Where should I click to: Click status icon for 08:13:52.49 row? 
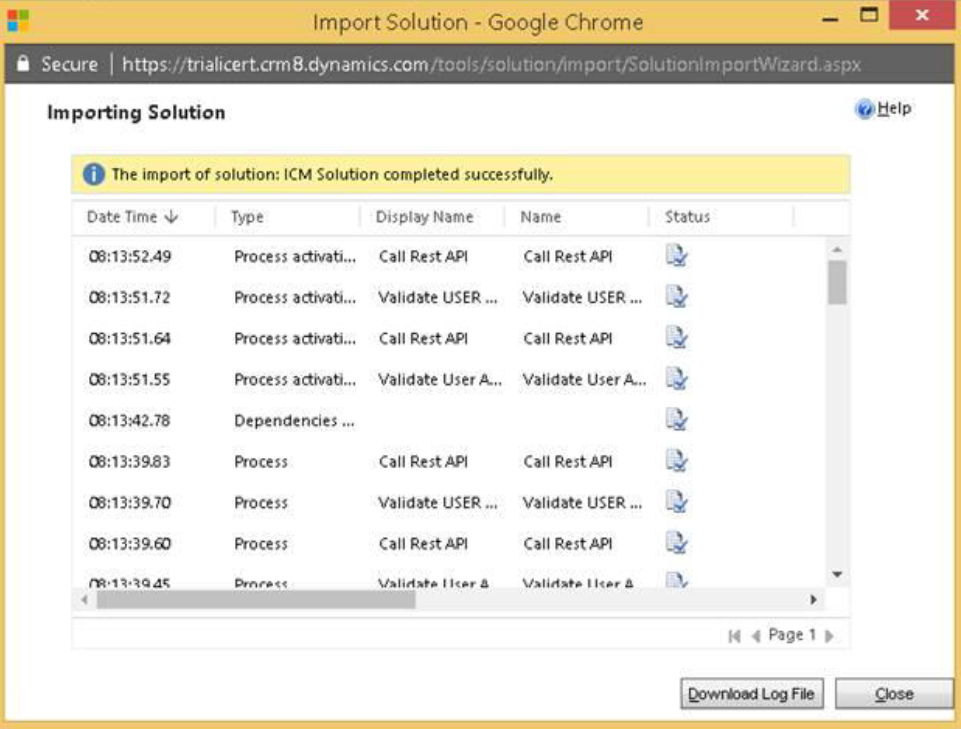click(677, 256)
